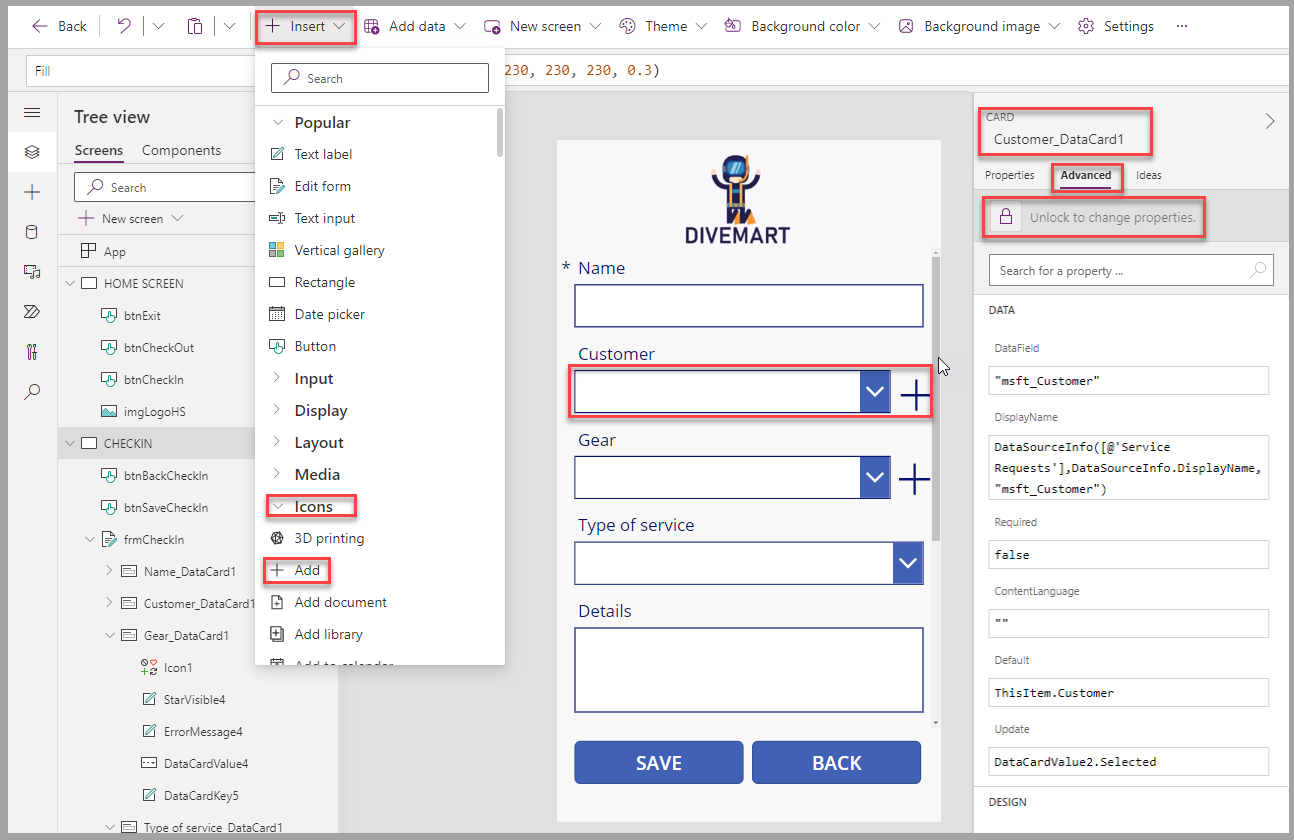1294x840 pixels.
Task: Select the Insert plus icon in left rail
Action: 32,192
